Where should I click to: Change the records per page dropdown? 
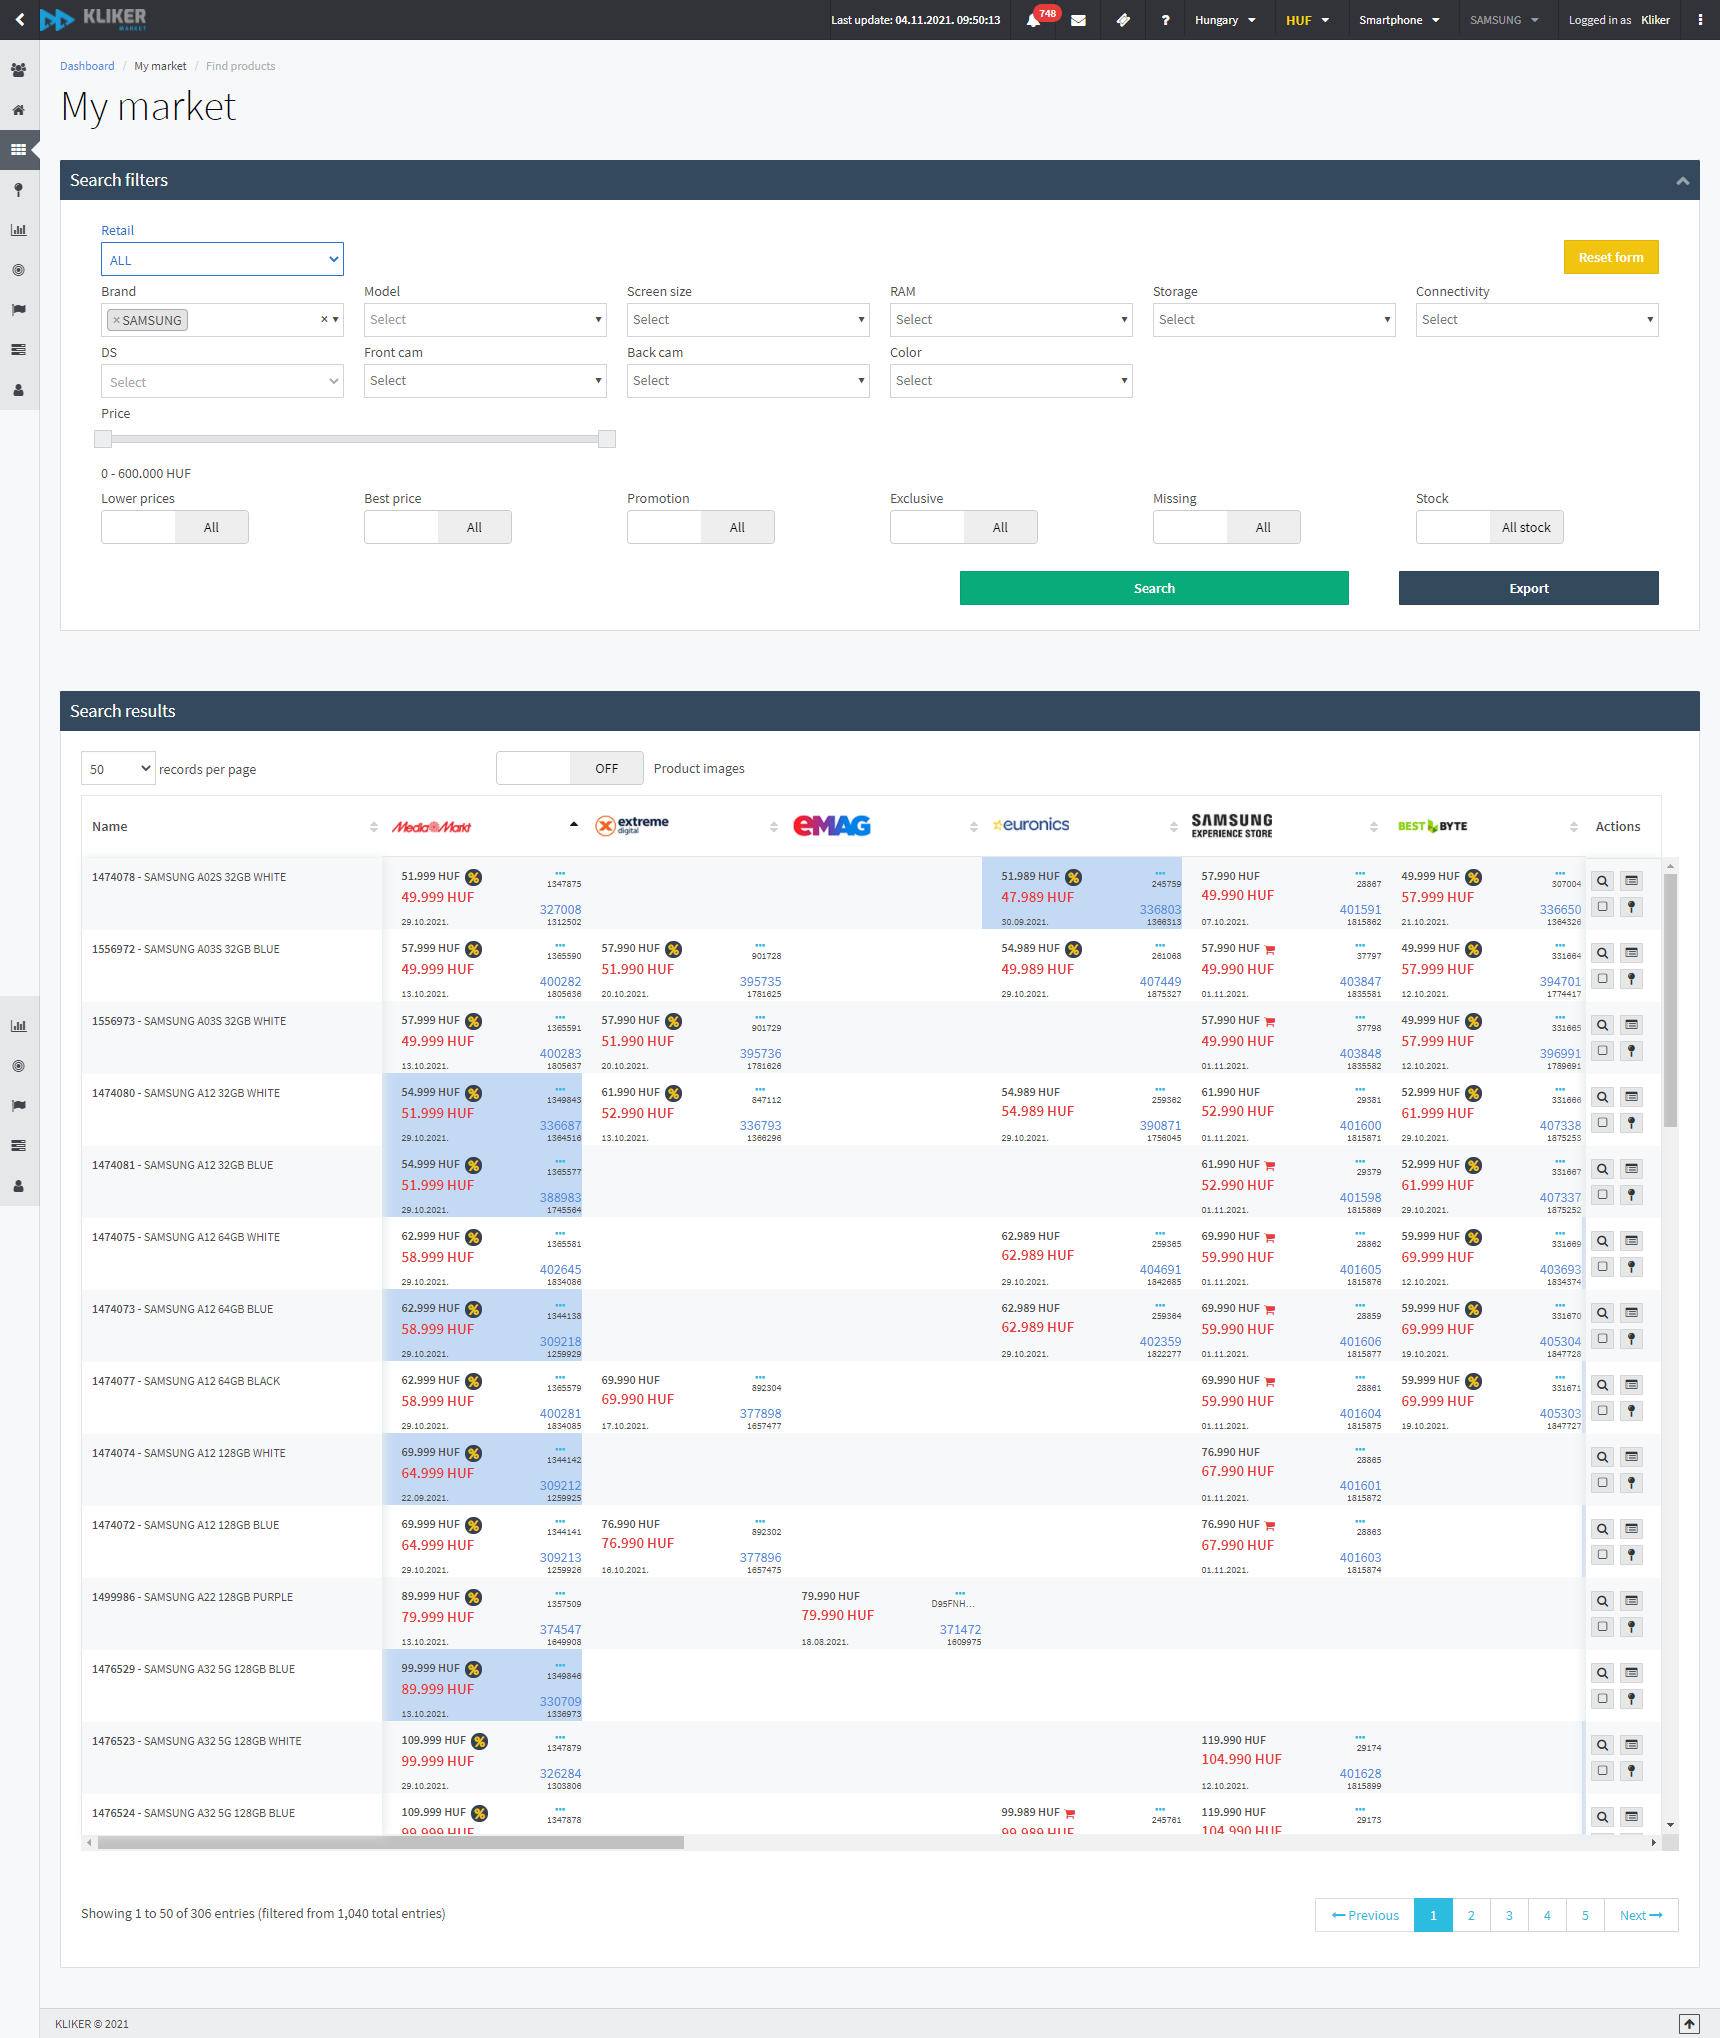click(118, 768)
